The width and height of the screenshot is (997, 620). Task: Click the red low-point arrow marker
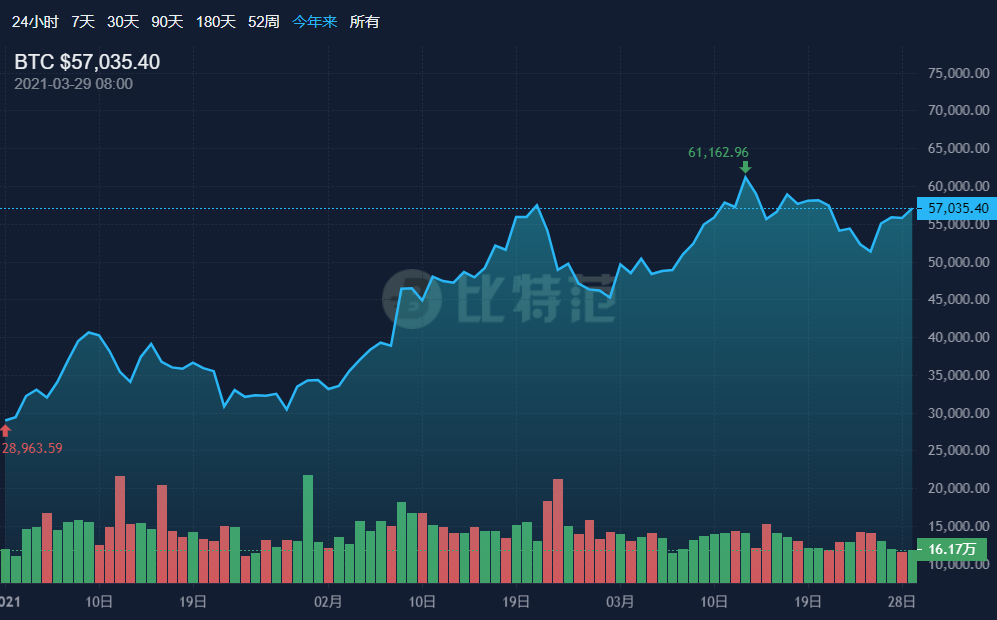click(5, 430)
